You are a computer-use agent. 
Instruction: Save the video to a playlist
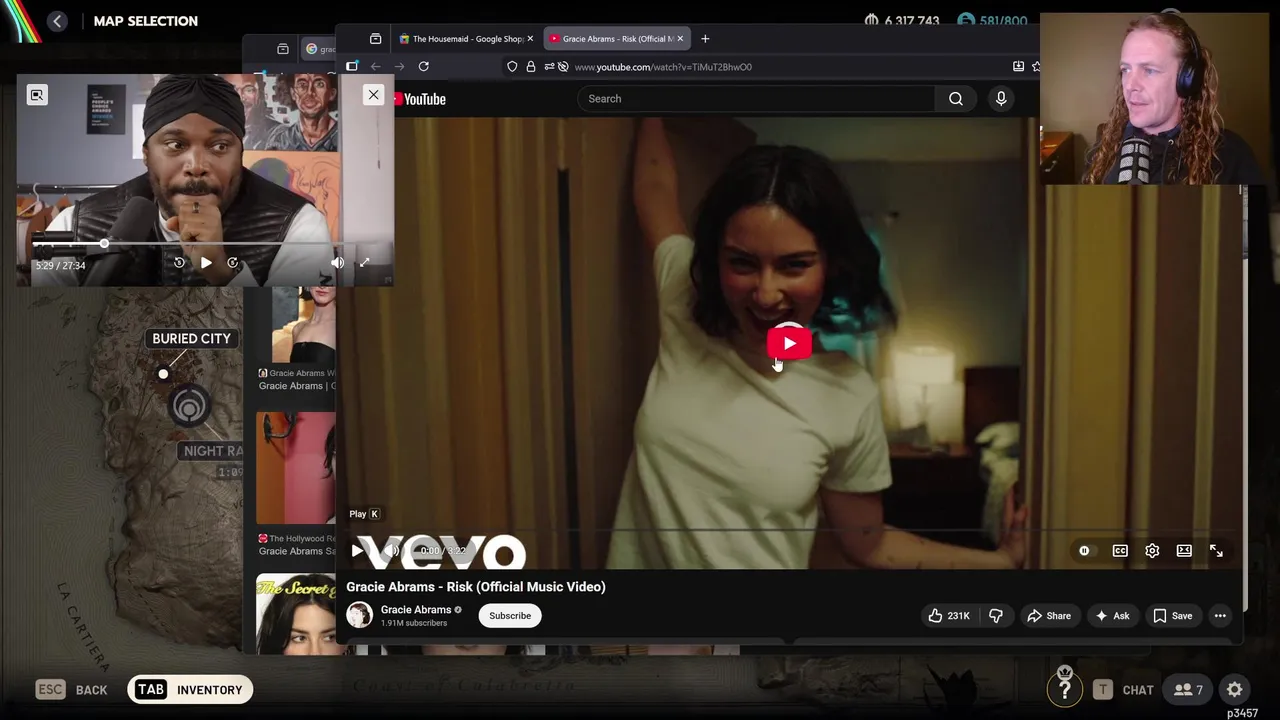click(1172, 616)
